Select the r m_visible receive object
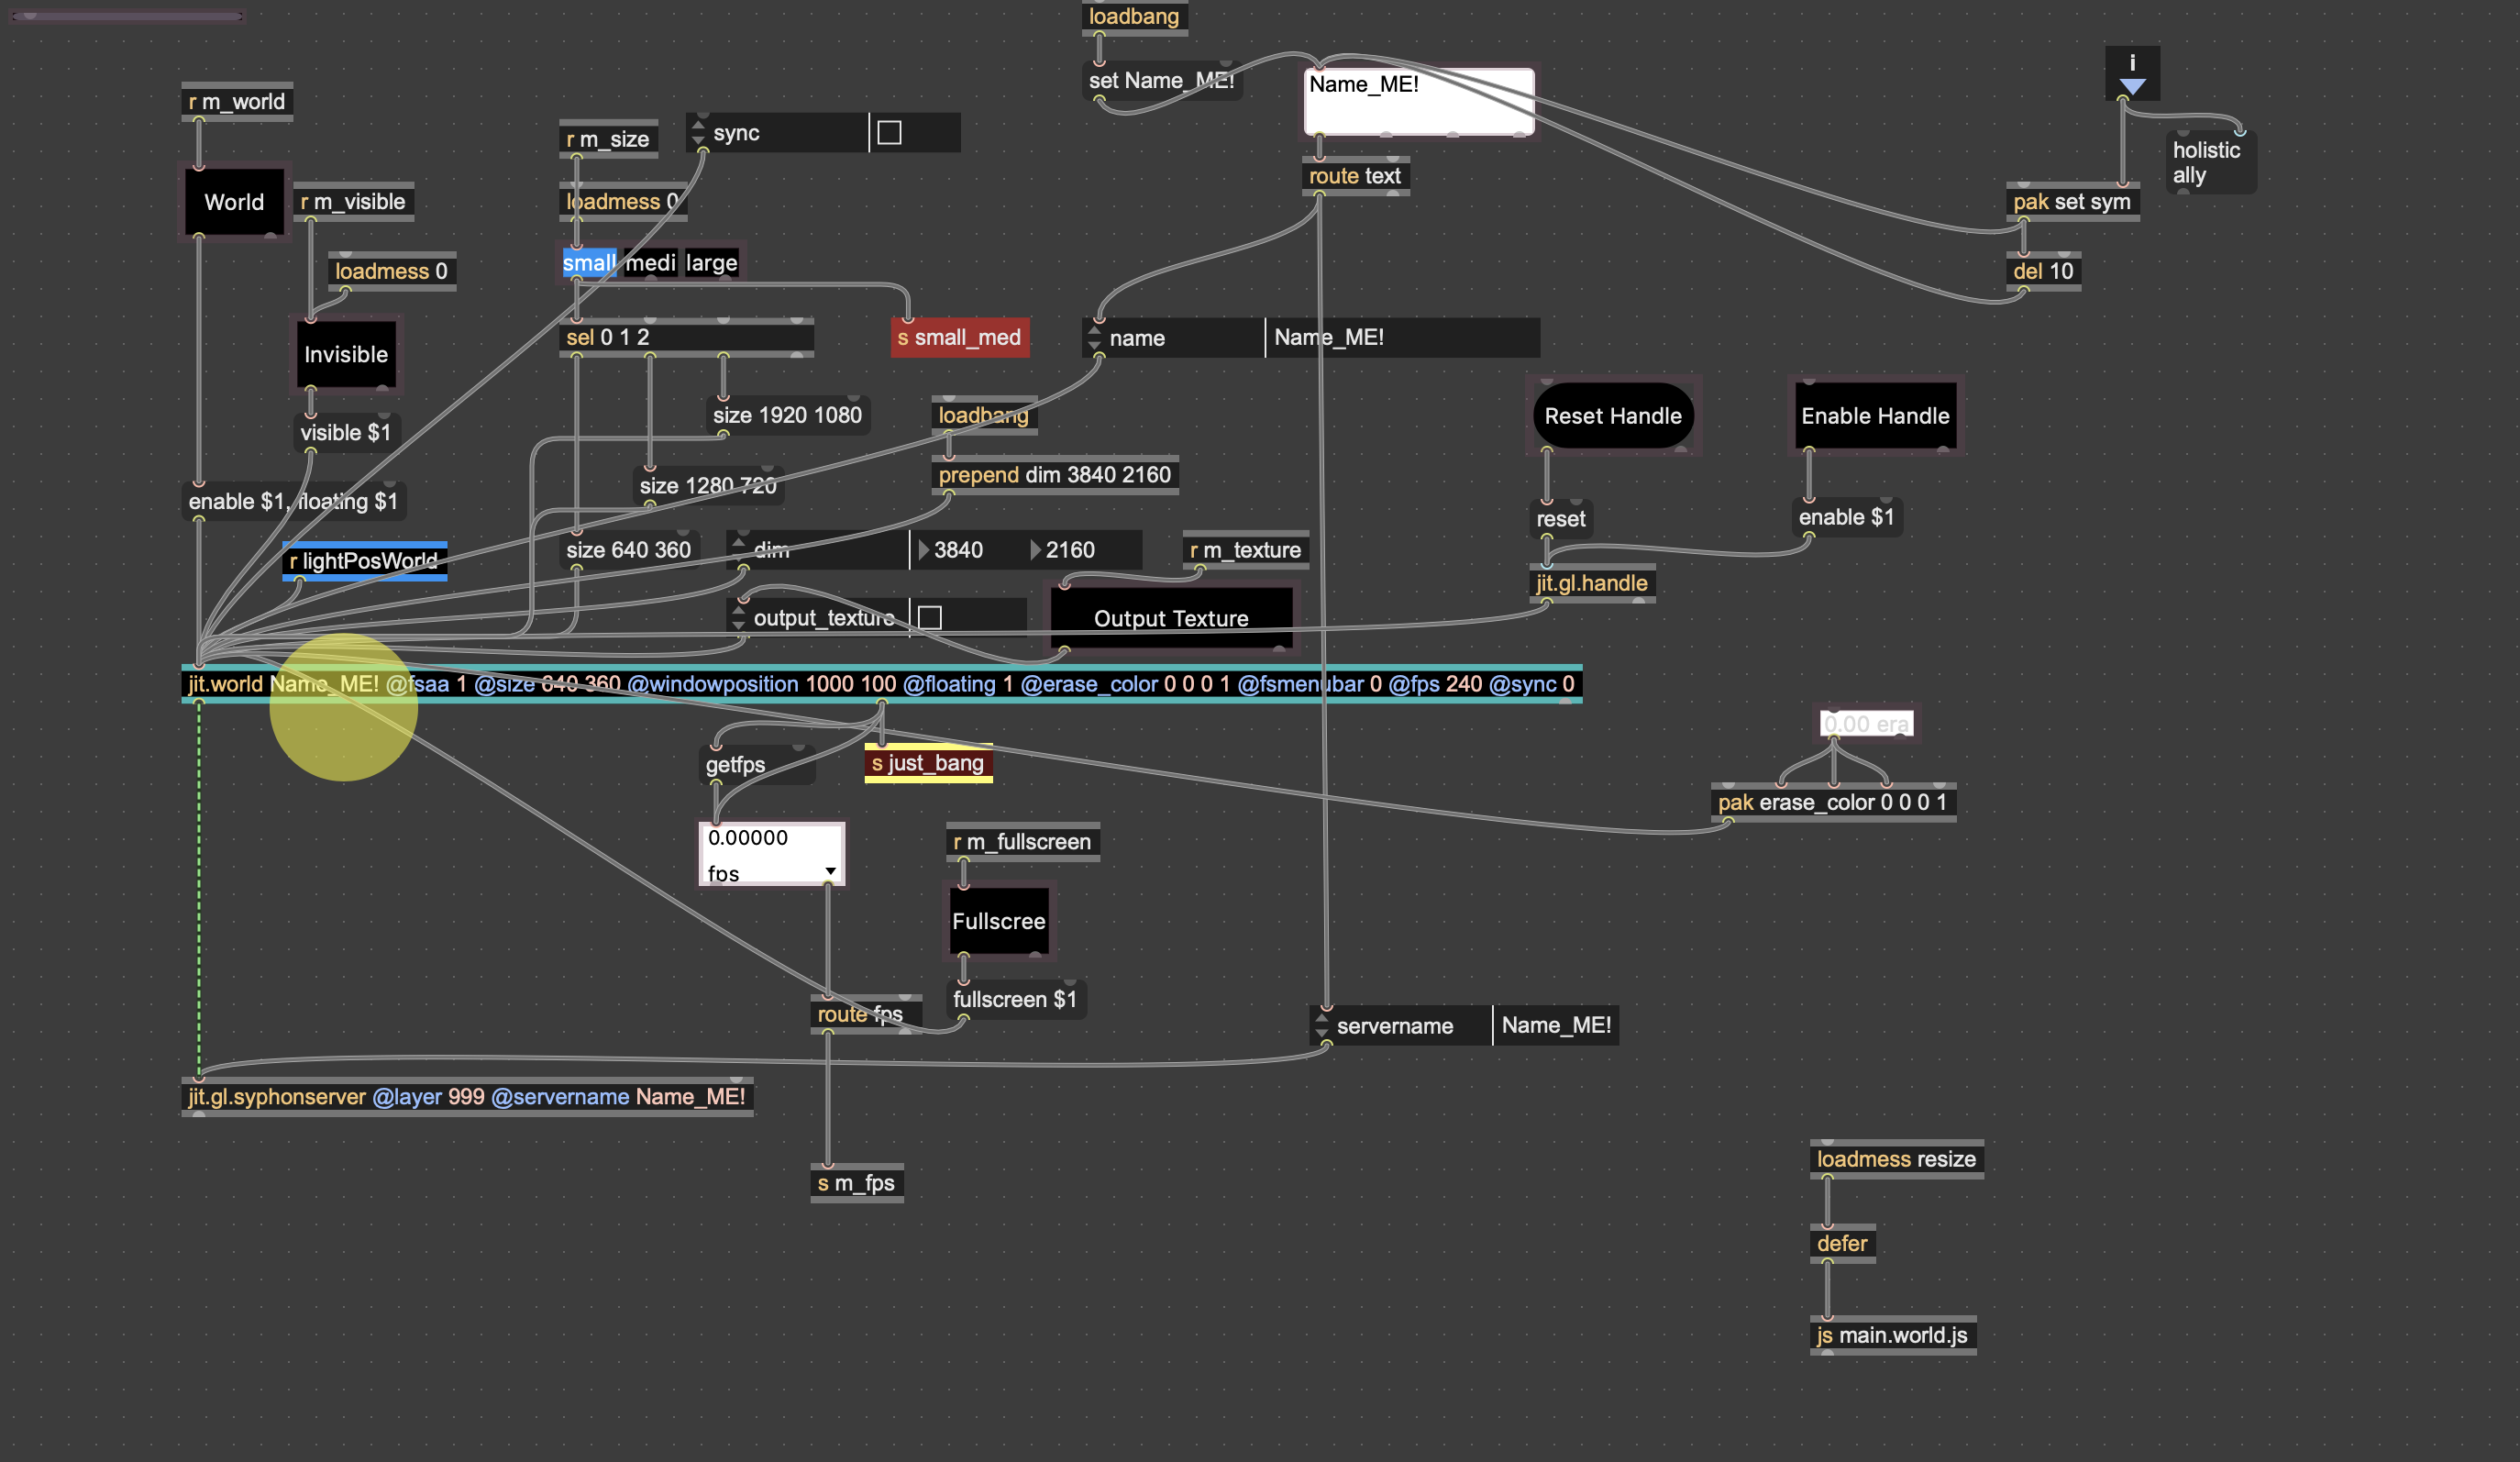Image resolution: width=2520 pixels, height=1462 pixels. tap(353, 202)
